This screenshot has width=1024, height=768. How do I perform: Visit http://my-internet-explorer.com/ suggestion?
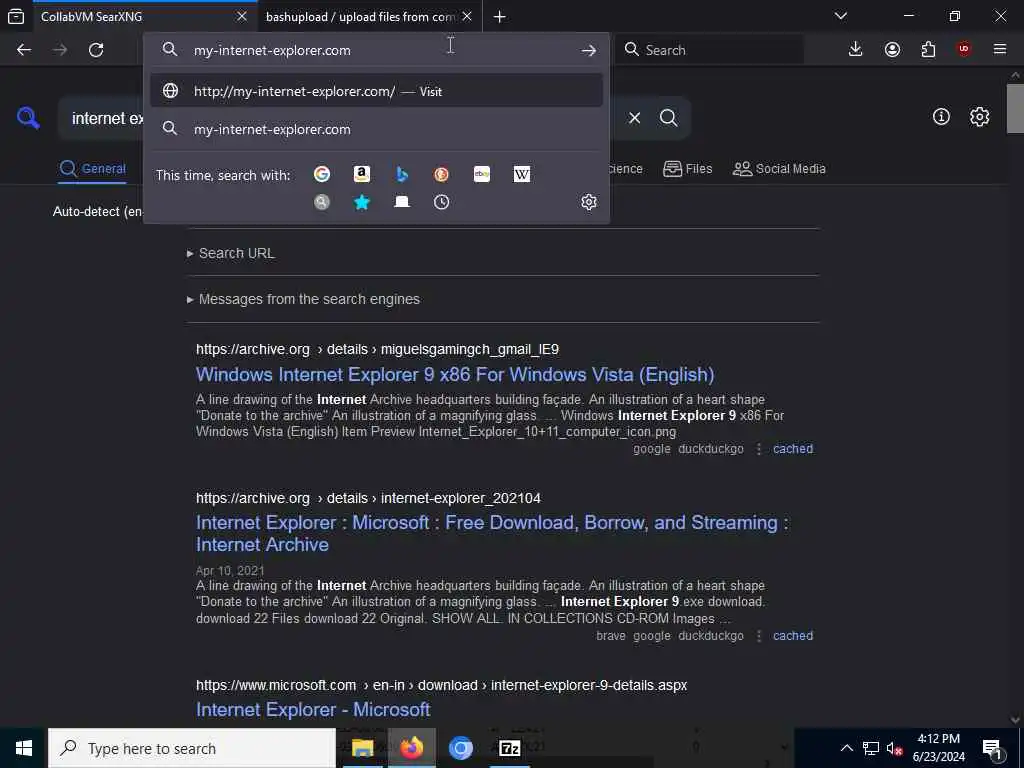(376, 91)
